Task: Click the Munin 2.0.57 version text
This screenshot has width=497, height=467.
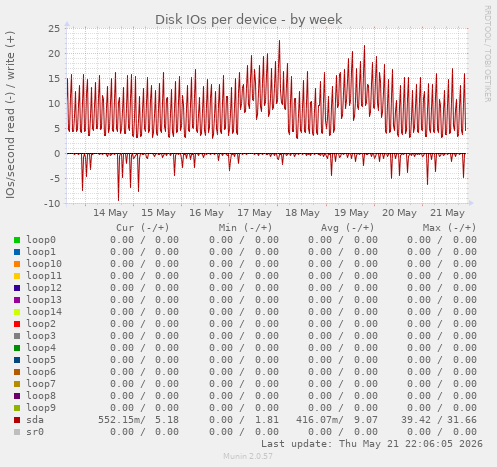Action: point(248,456)
